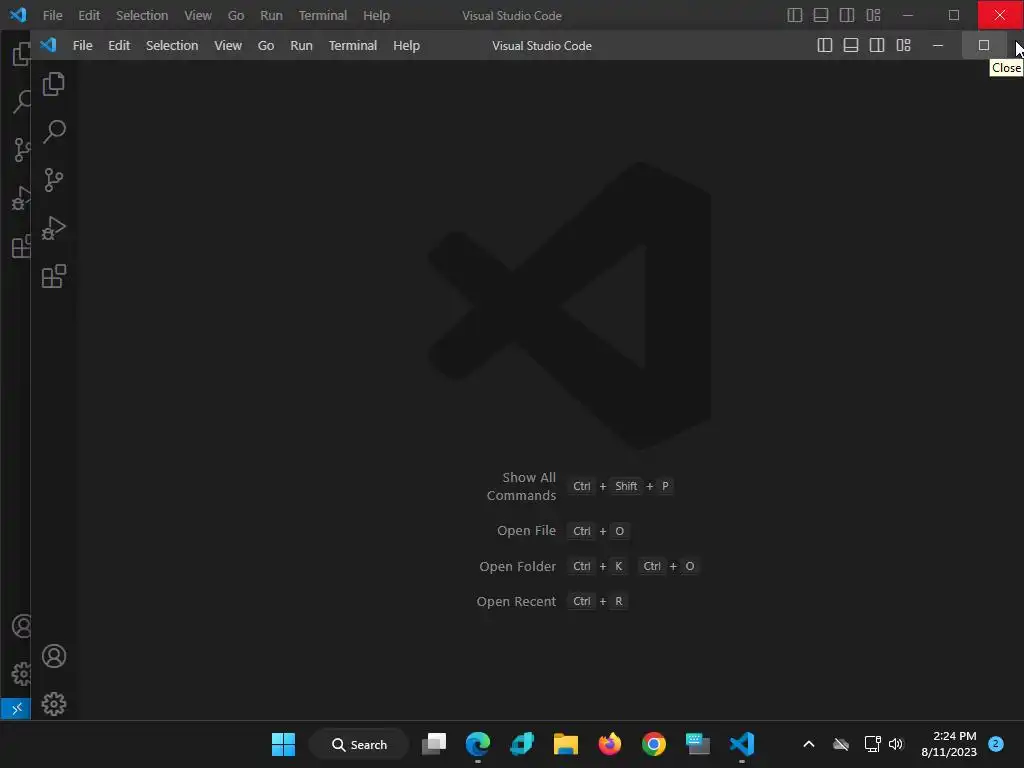The width and height of the screenshot is (1024, 768).
Task: Open the clock and date panel
Action: (x=949, y=744)
